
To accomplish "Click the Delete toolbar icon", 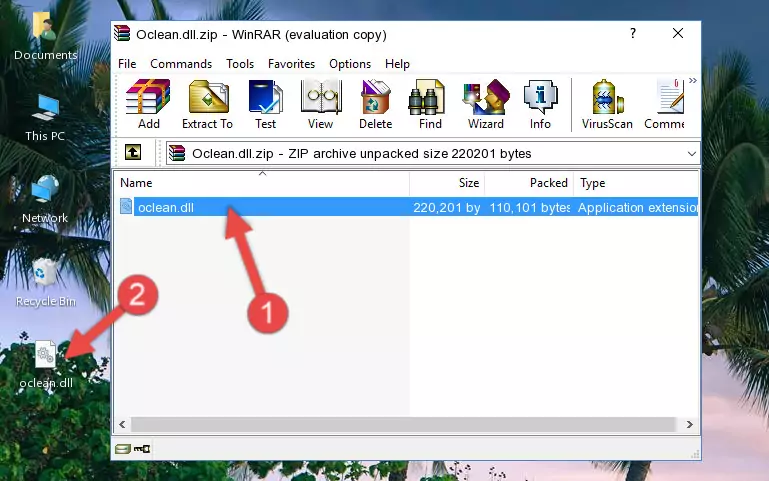I will pyautogui.click(x=375, y=104).
